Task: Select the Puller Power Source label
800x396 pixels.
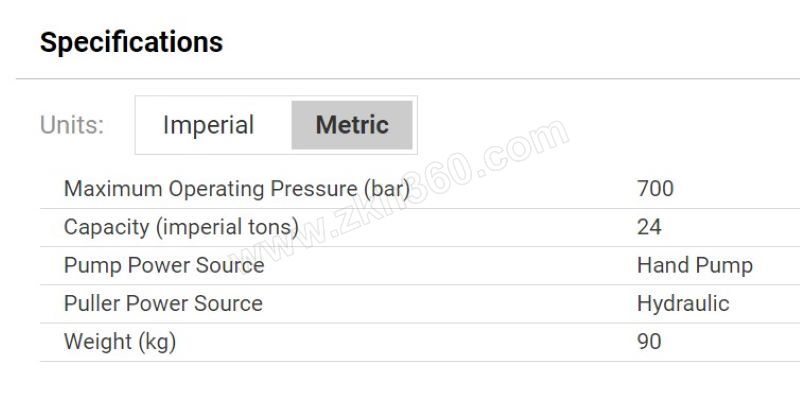Action: tap(163, 304)
